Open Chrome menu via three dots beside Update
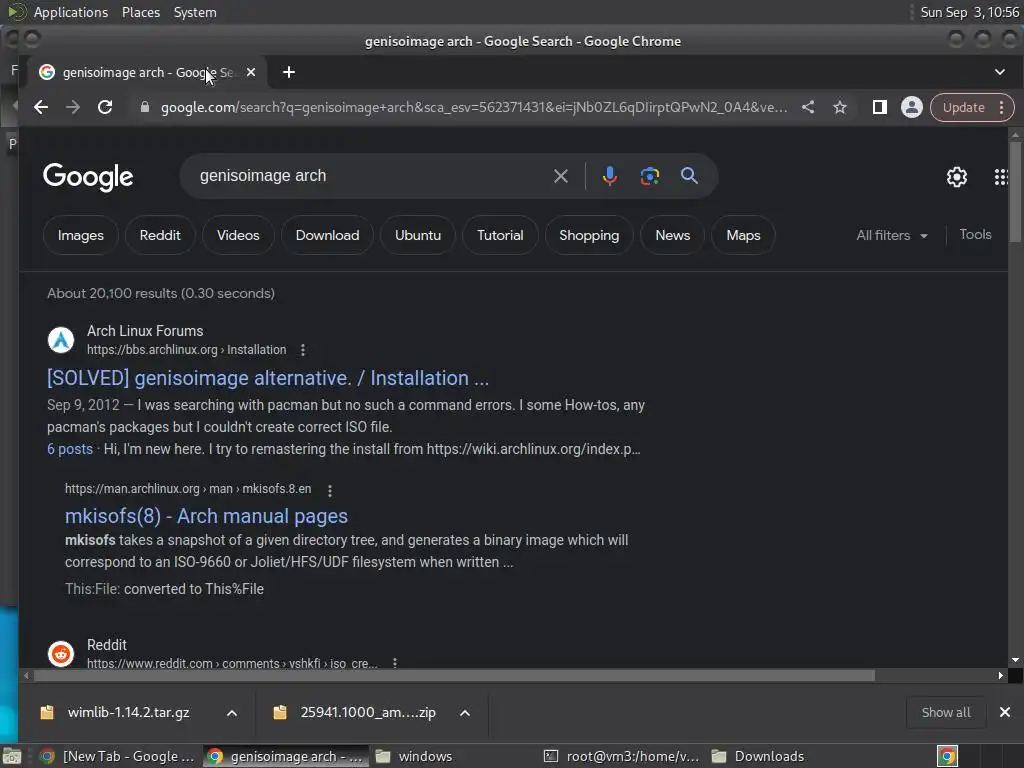This screenshot has width=1024, height=768. (x=1002, y=107)
